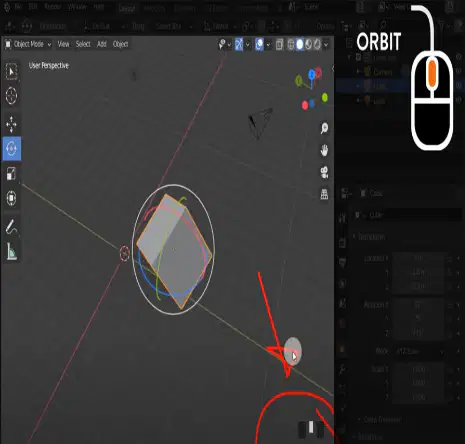465x444 pixels.
Task: Switch to rendered viewport shading
Action: pyautogui.click(x=317, y=44)
